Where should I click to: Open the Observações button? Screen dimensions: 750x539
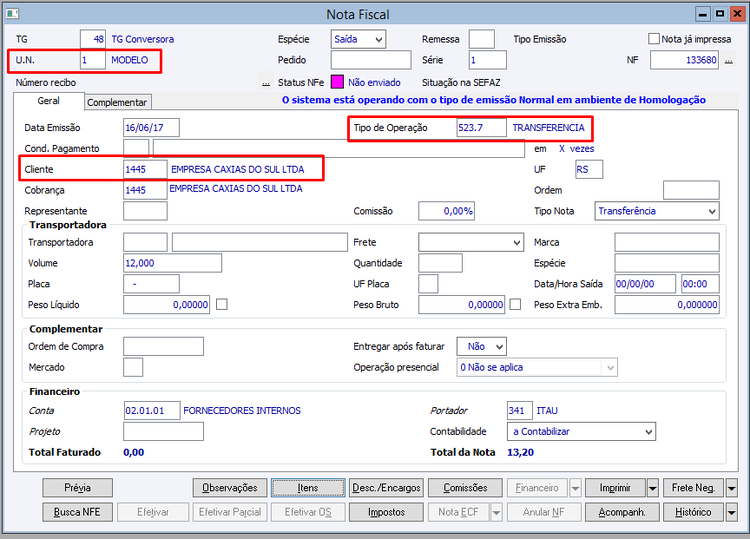[x=230, y=488]
